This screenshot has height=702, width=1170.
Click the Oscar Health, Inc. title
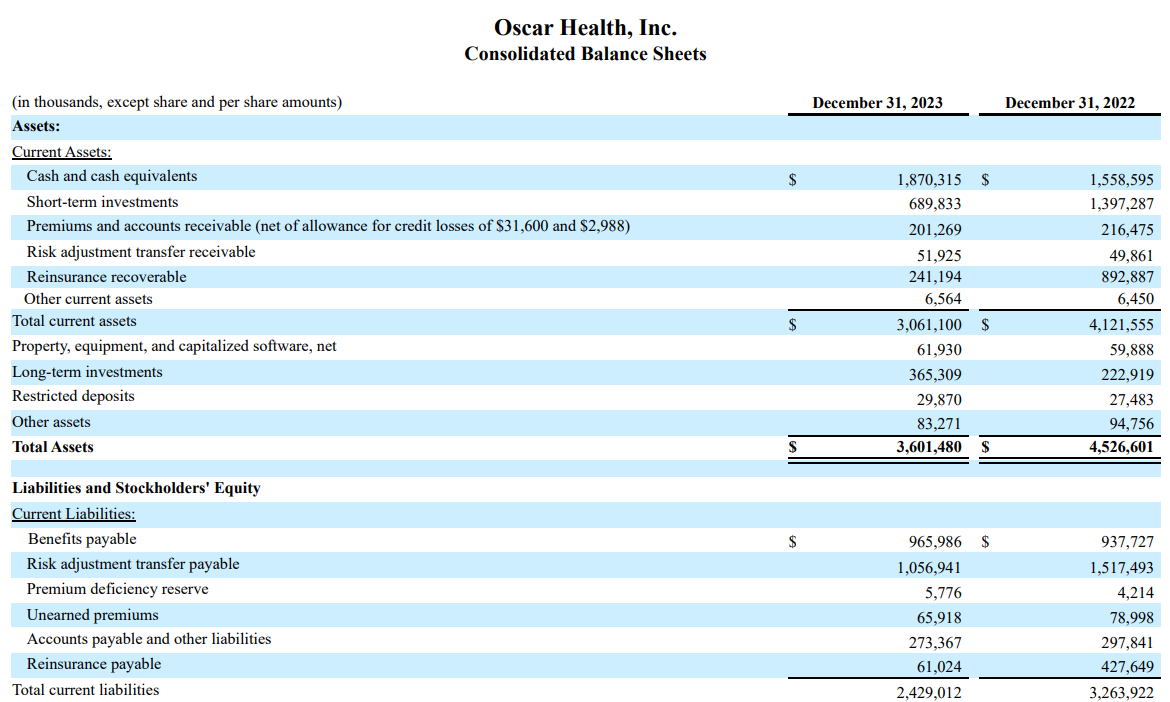click(x=585, y=27)
